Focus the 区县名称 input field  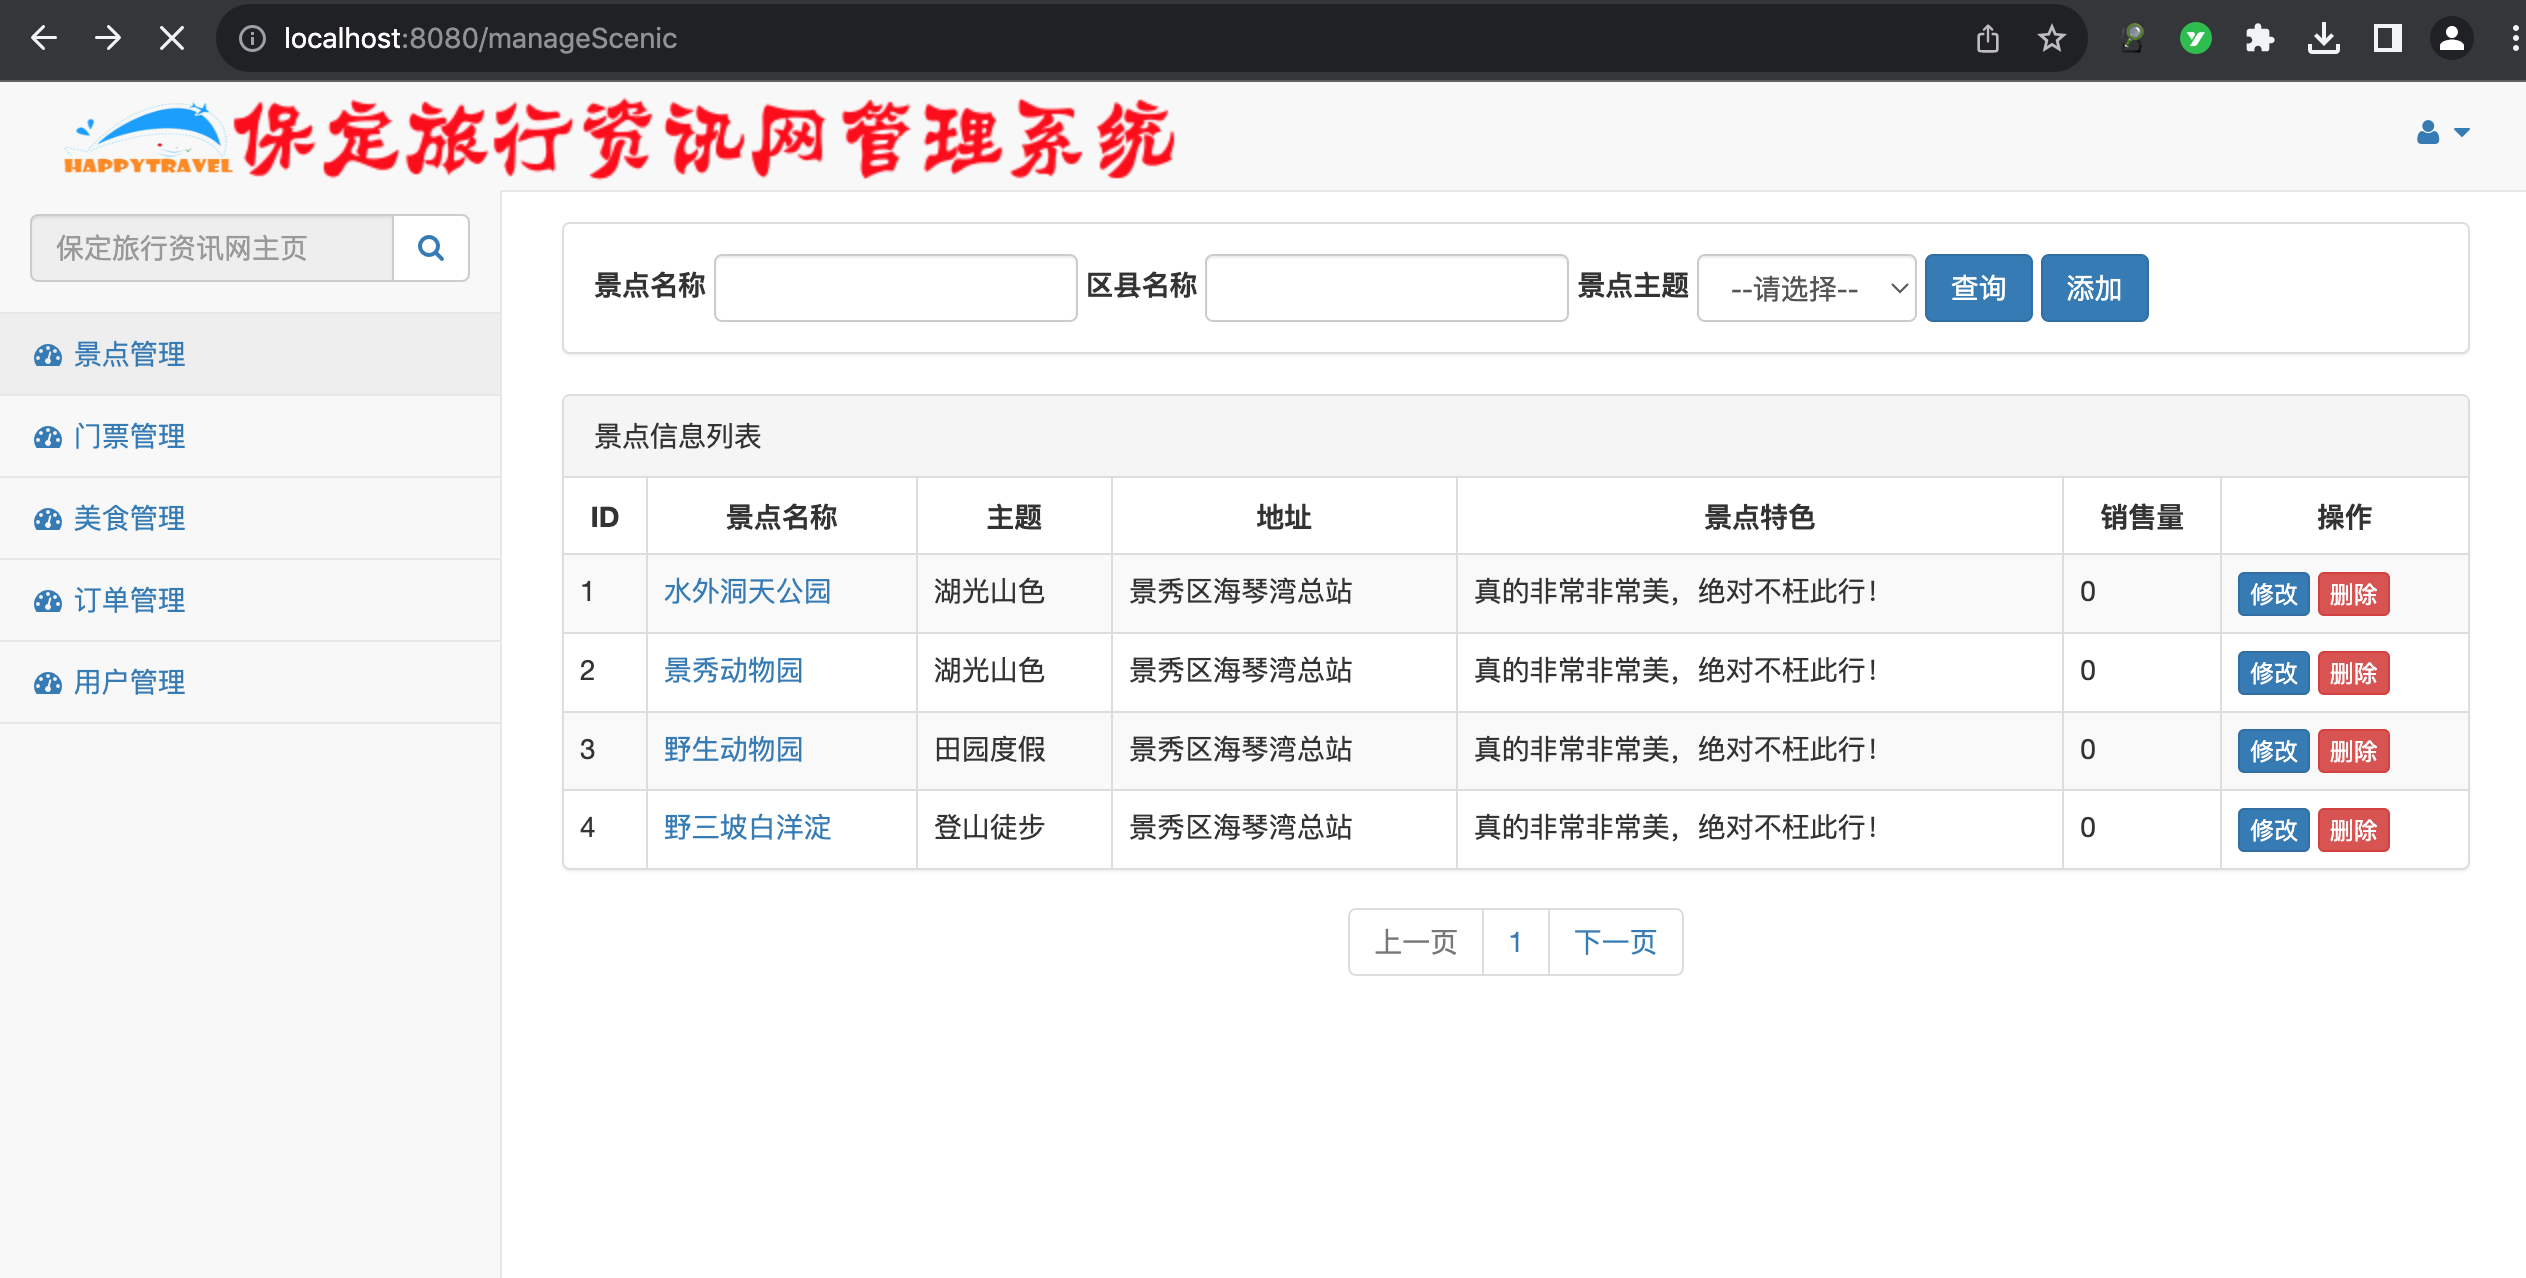1387,288
